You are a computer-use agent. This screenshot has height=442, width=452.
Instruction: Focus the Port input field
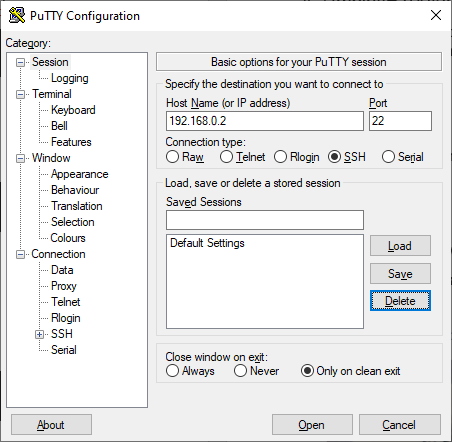point(400,121)
